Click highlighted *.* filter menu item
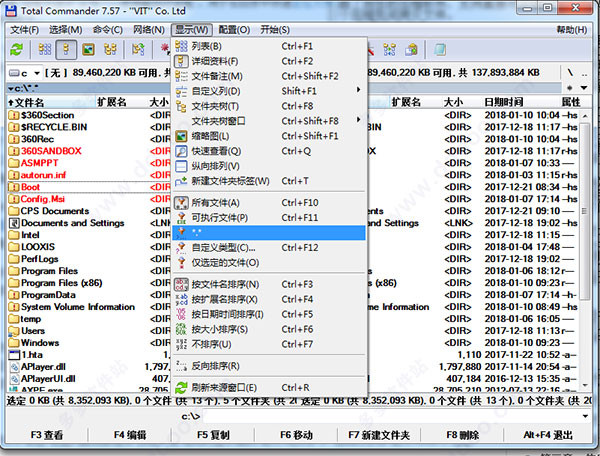 [x=269, y=233]
